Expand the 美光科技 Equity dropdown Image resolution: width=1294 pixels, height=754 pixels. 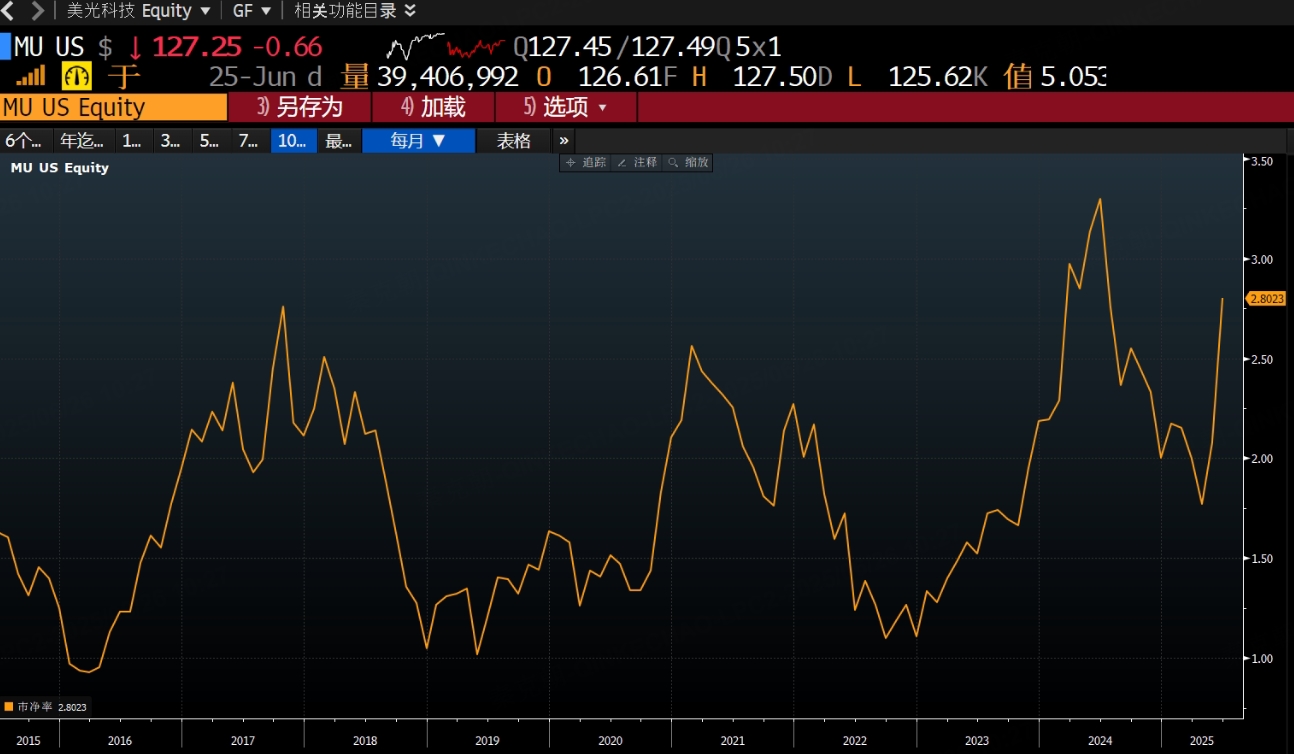pyautogui.click(x=139, y=11)
